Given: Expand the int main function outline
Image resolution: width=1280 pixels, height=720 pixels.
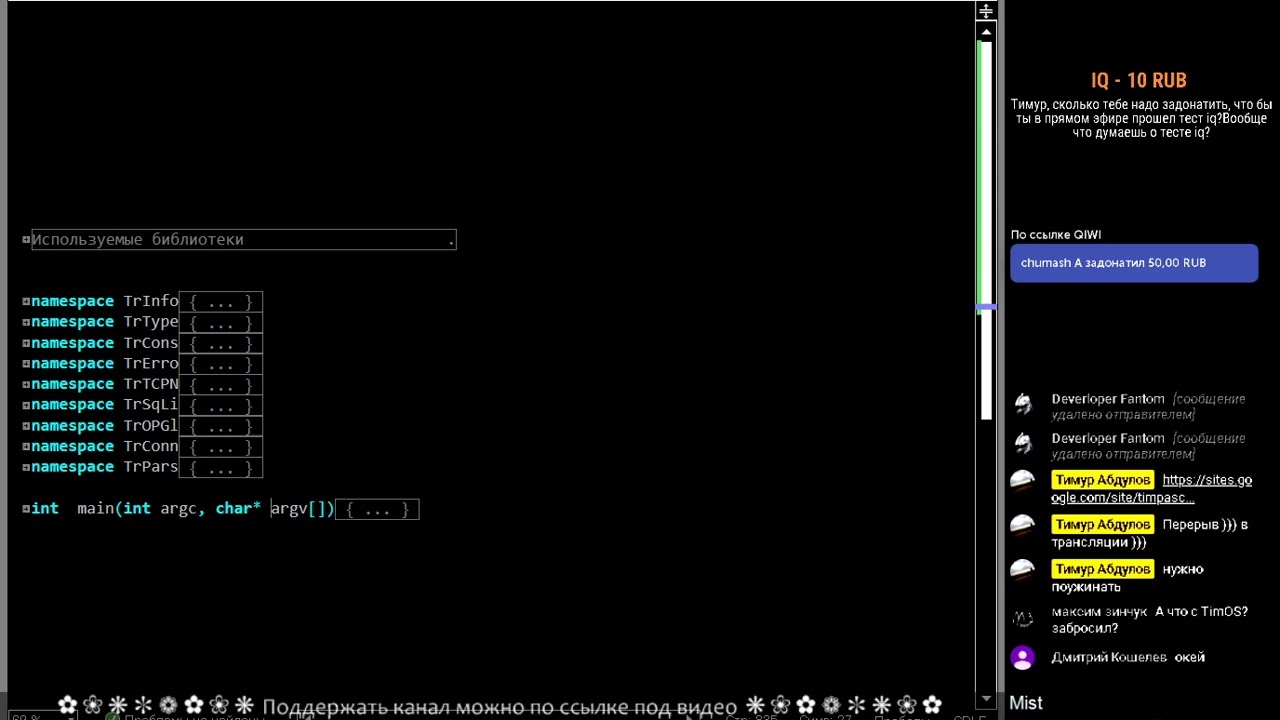Looking at the screenshot, I should click(26, 509).
